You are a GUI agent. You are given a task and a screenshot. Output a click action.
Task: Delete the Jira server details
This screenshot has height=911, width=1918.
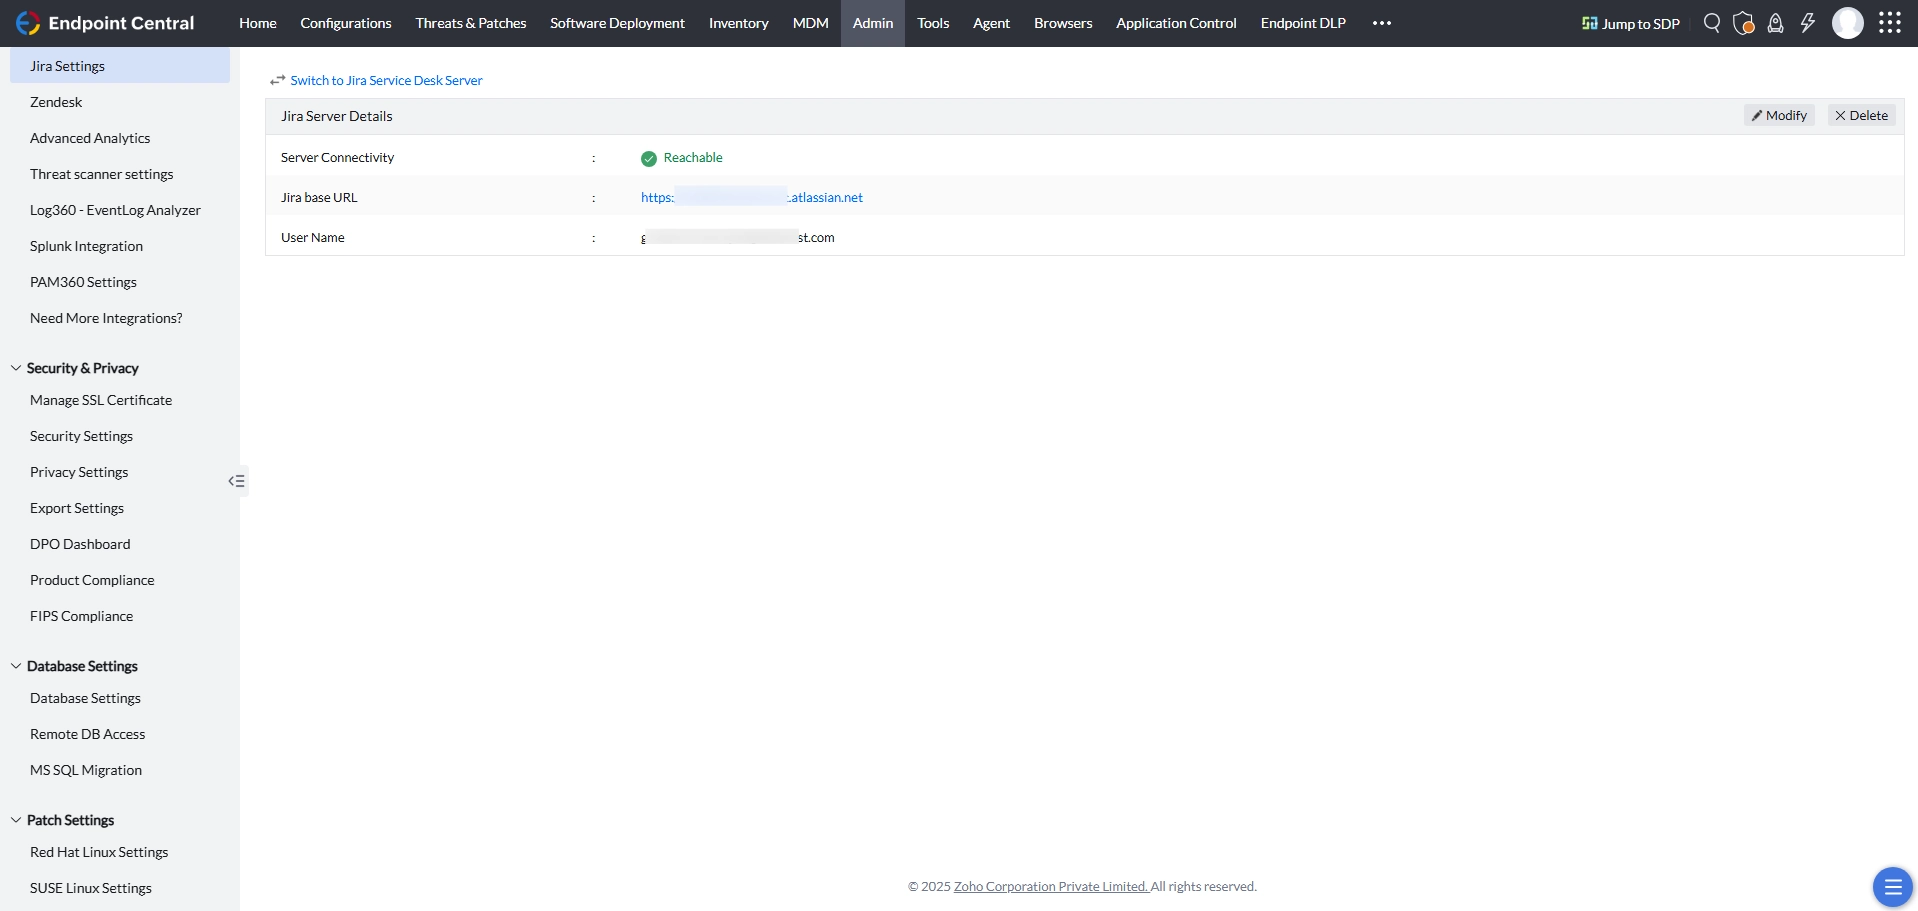tap(1862, 116)
